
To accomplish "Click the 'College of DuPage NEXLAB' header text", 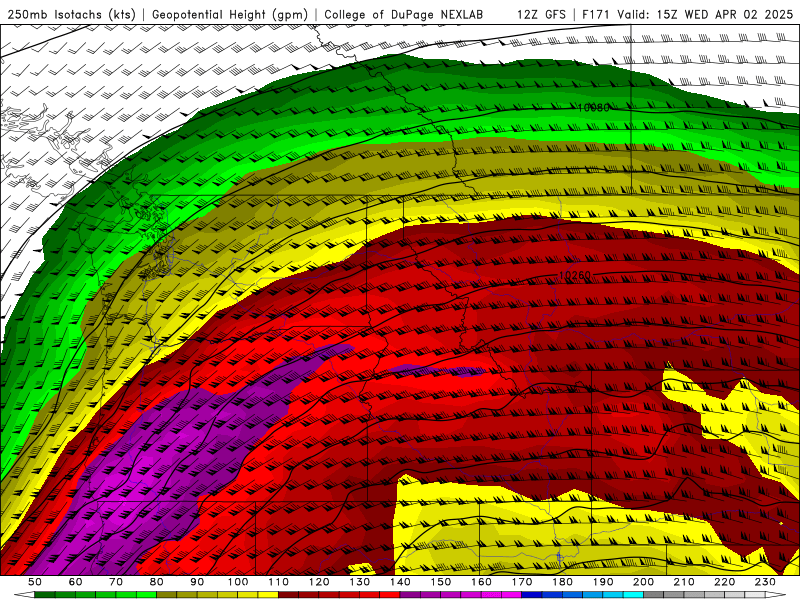I will pos(404,14).
